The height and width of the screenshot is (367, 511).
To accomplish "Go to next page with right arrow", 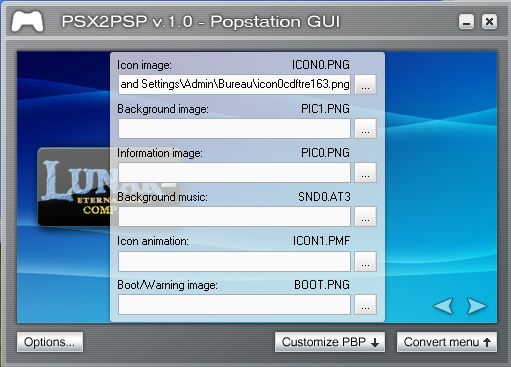I will coord(477,306).
